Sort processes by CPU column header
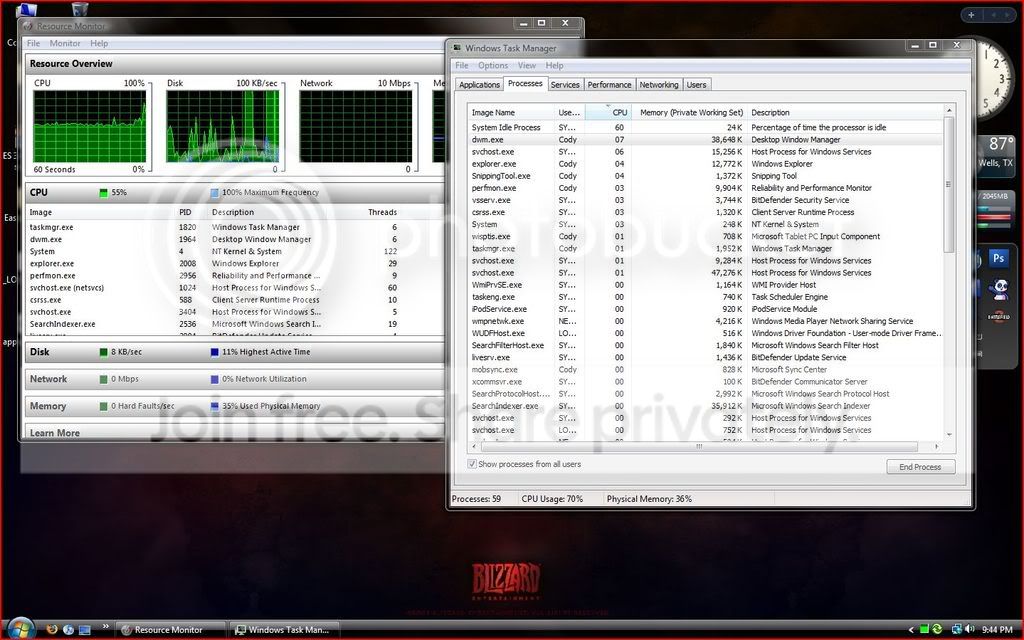 tap(608, 112)
